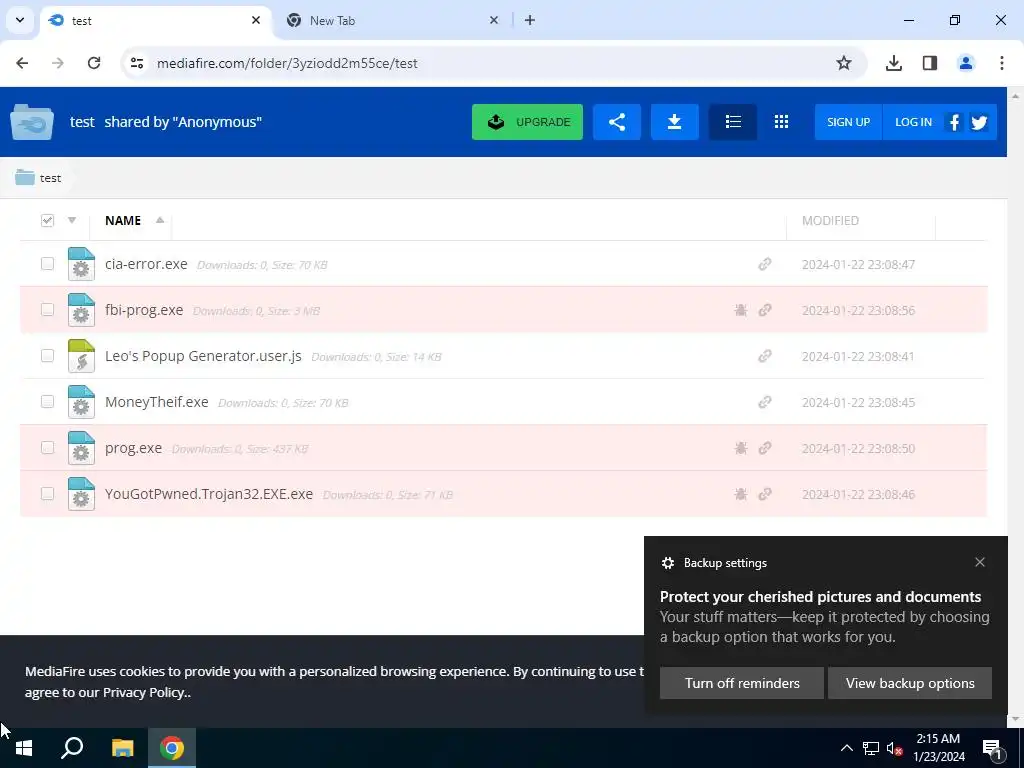1024x768 pixels.
Task: Check the prog.exe checkbox
Action: pos(47,447)
